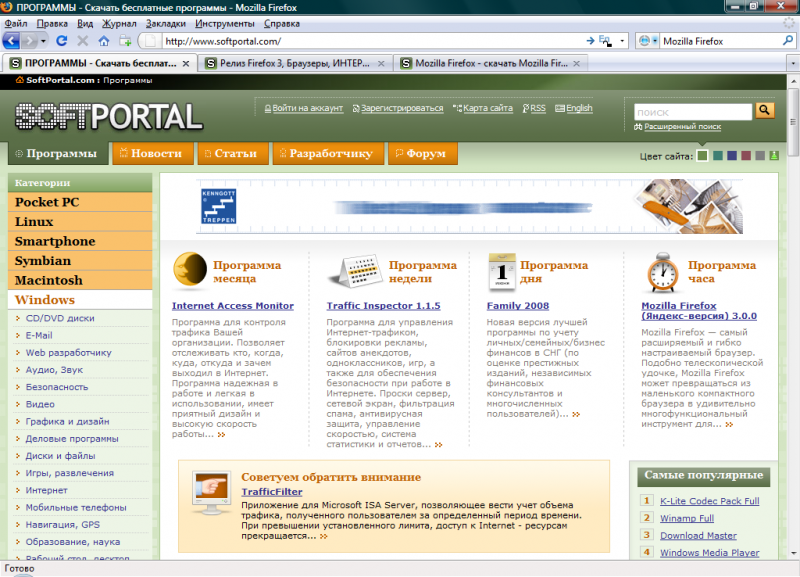
Task: Click the alarm clock icon for Программа часа
Action: coord(662,272)
